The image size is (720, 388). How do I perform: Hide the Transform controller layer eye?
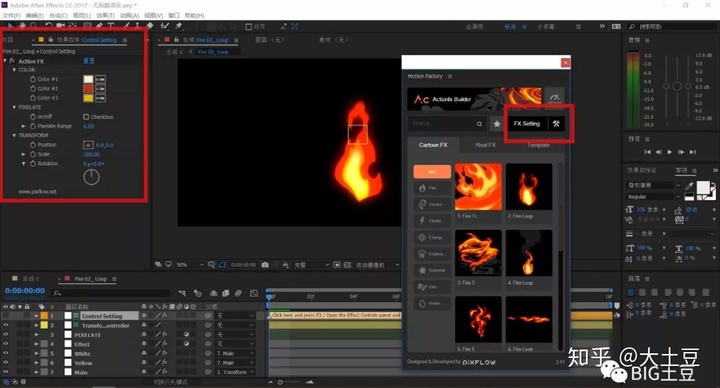[6, 325]
